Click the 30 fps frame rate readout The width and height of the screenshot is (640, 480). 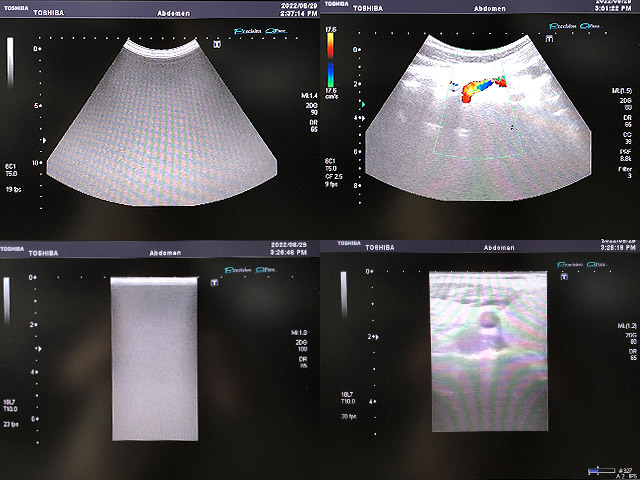click(x=349, y=416)
